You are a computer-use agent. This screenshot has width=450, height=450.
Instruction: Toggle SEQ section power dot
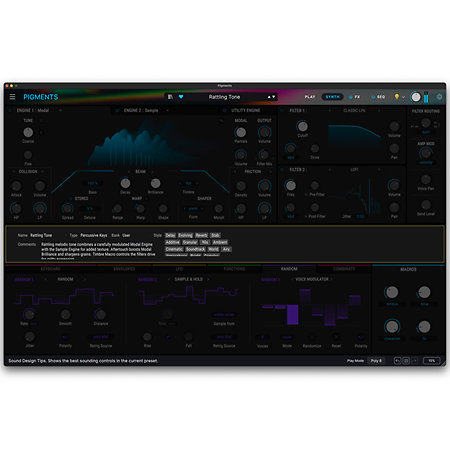click(x=373, y=97)
